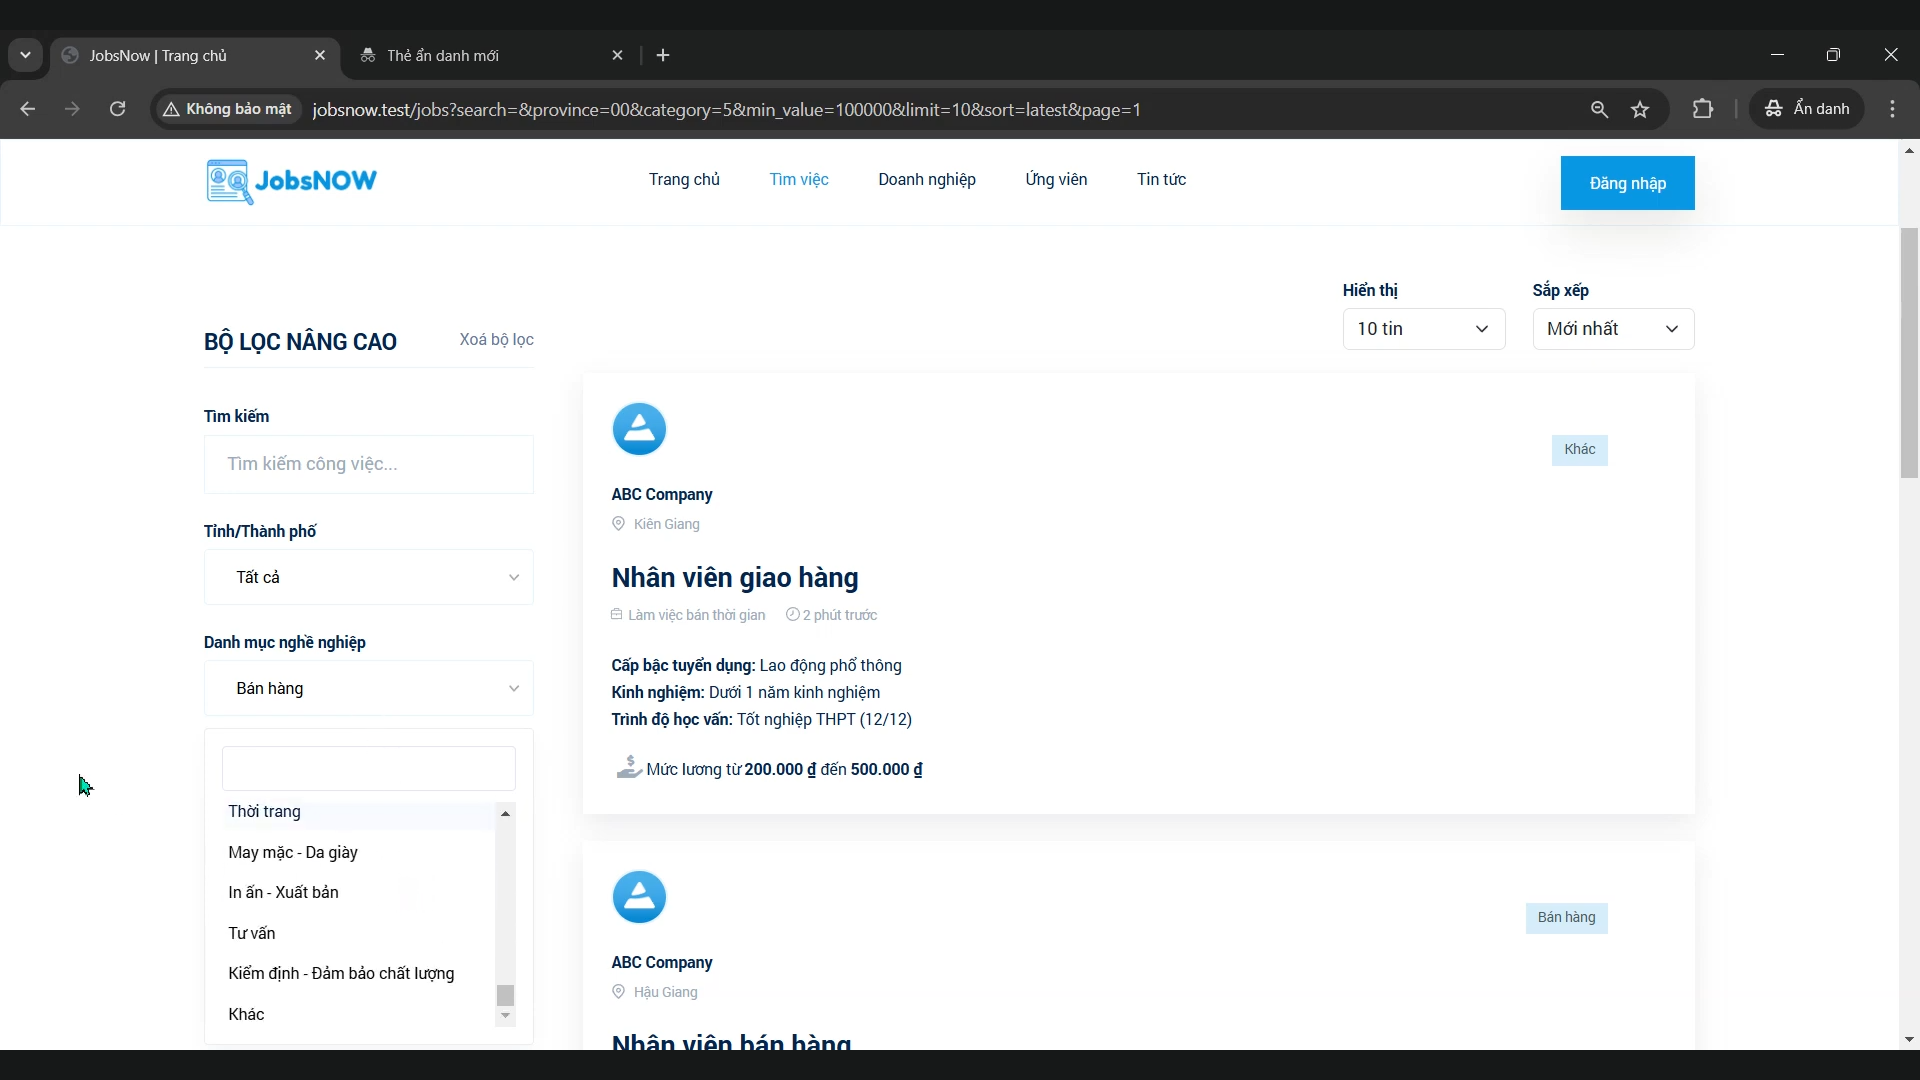This screenshot has width=1920, height=1080.
Task: Click the page scroll up arrow
Action: 1910,151
